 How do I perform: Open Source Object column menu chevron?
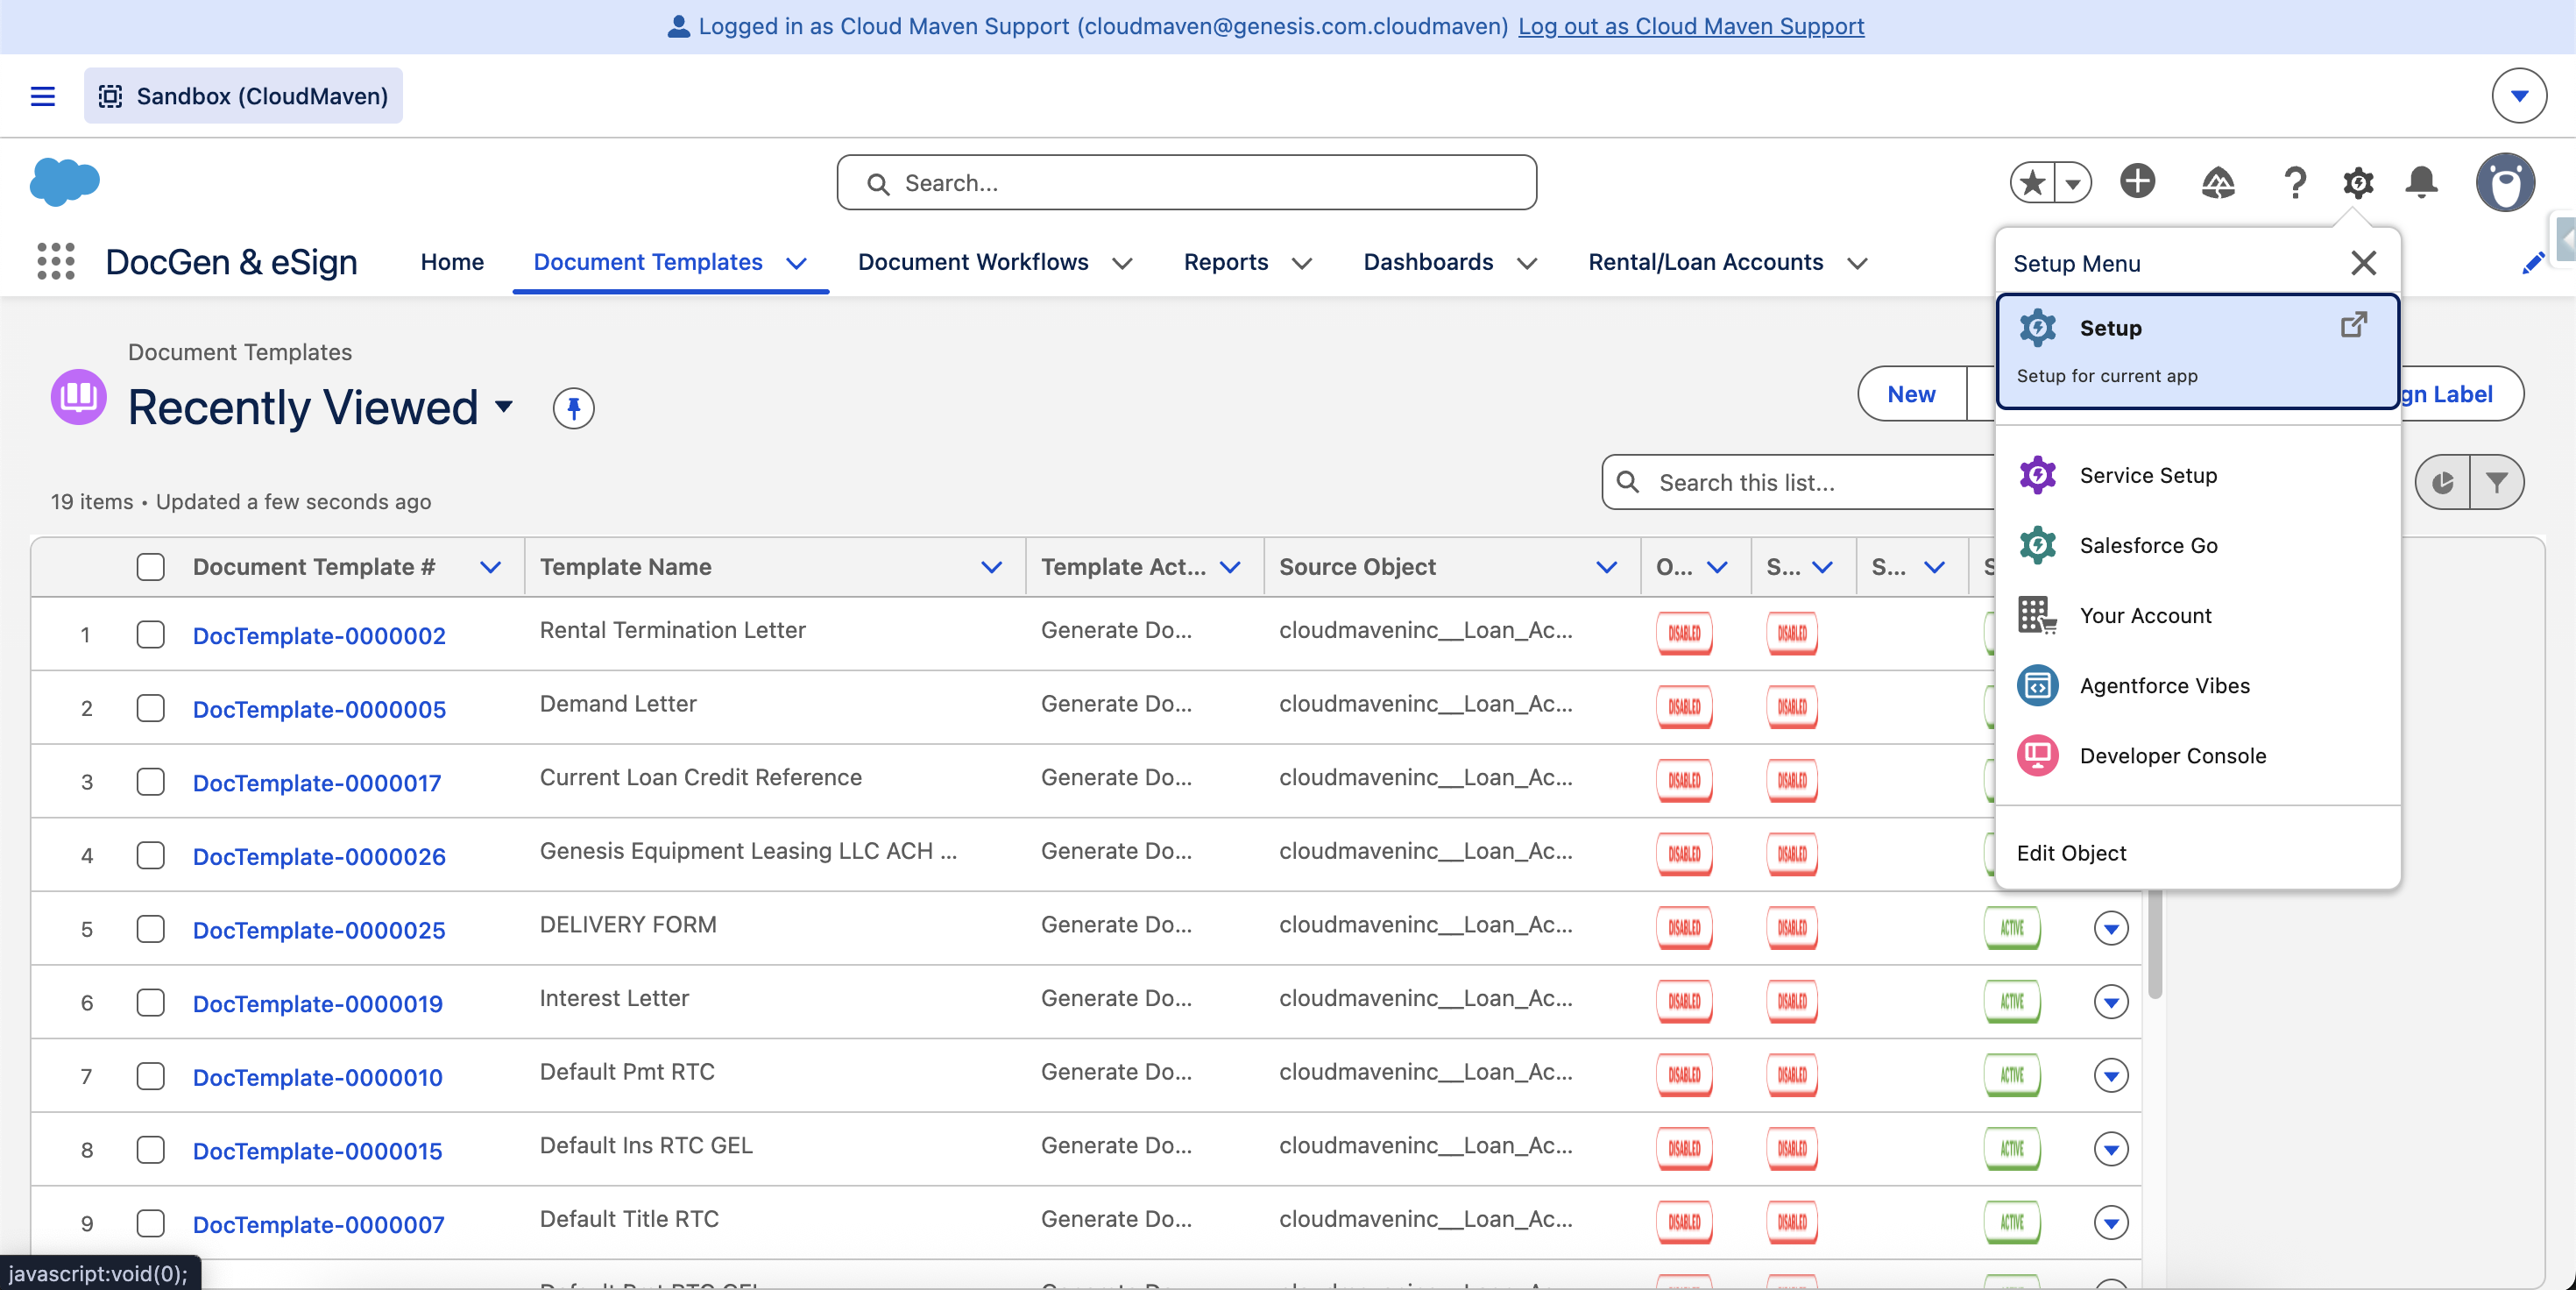tap(1606, 567)
